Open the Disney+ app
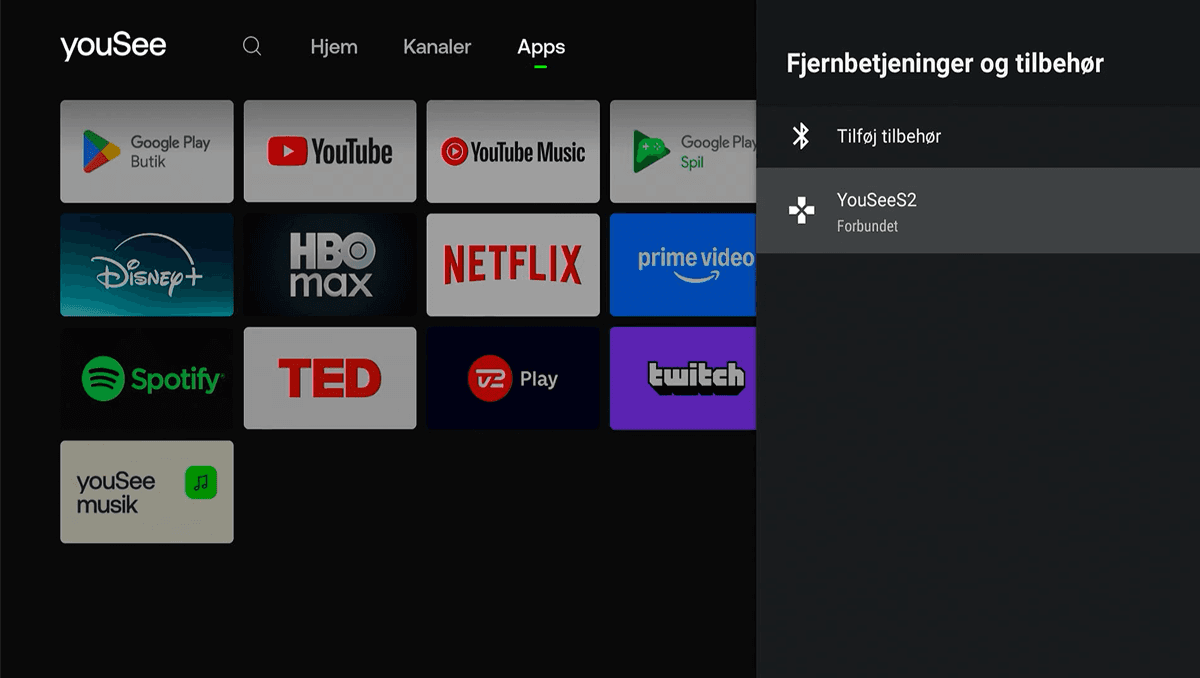 click(x=146, y=264)
